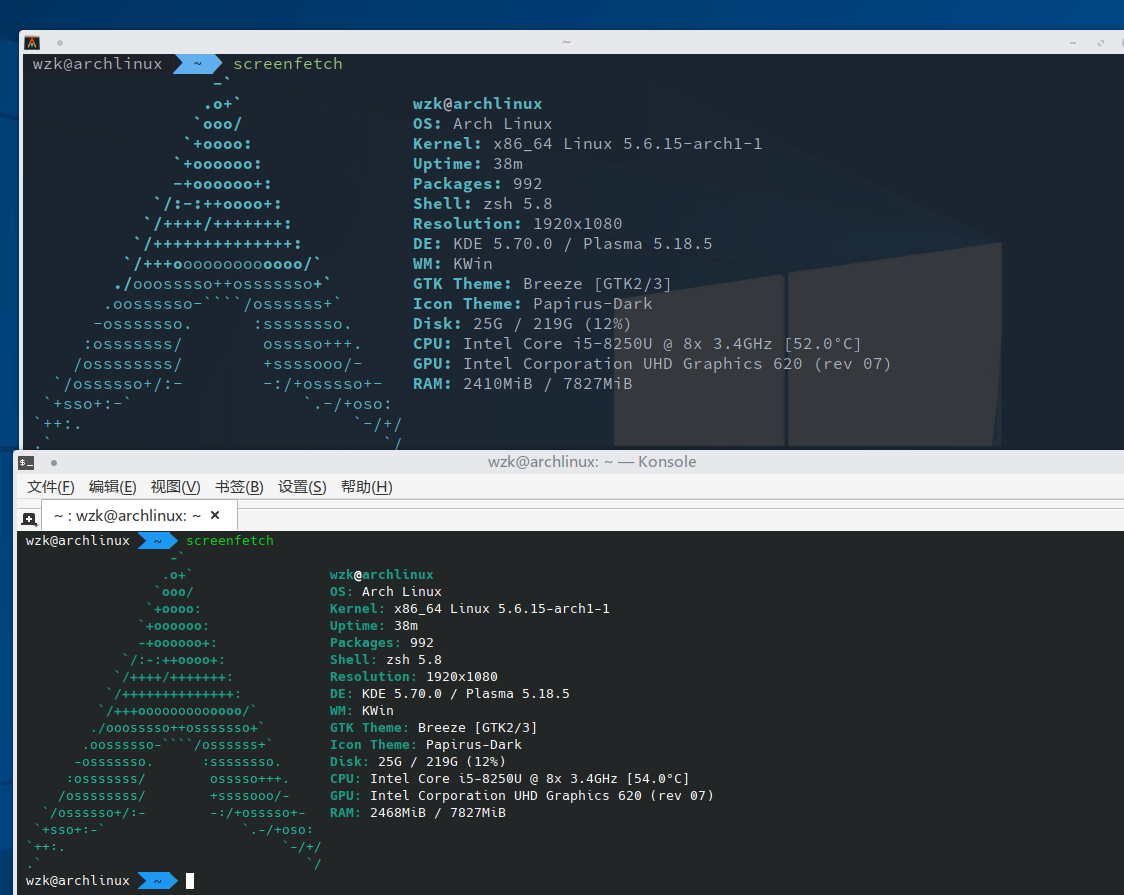The image size is (1124, 895).
Task: Click "Icon Theme: Papirus-Dark" in the Alacritty window
Action: [533, 305]
